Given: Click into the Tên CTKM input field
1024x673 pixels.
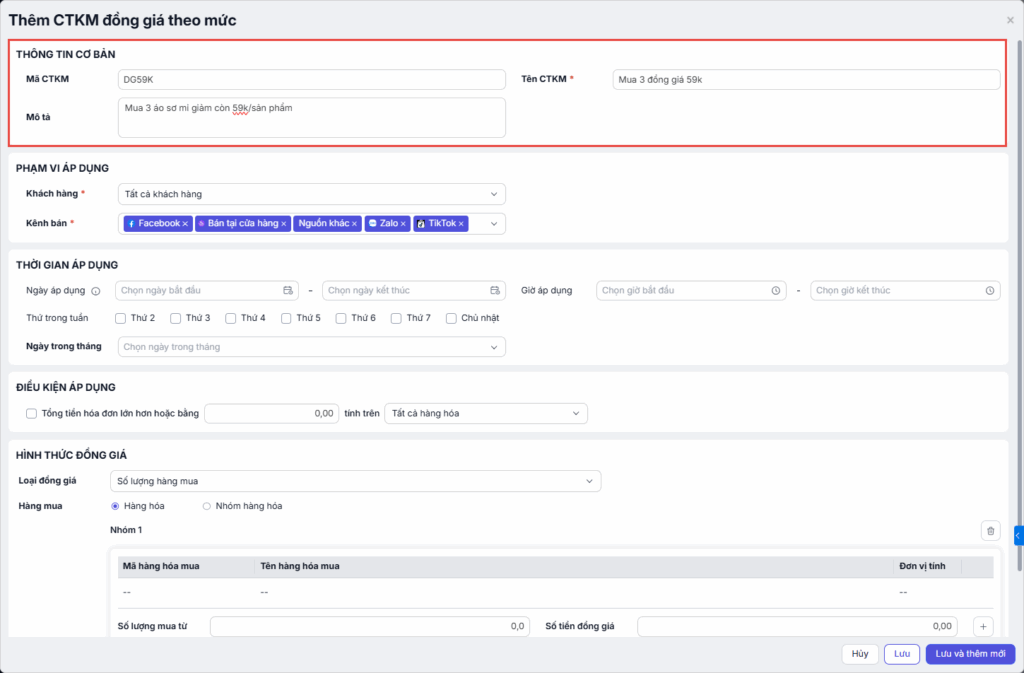Looking at the screenshot, I should [805, 80].
